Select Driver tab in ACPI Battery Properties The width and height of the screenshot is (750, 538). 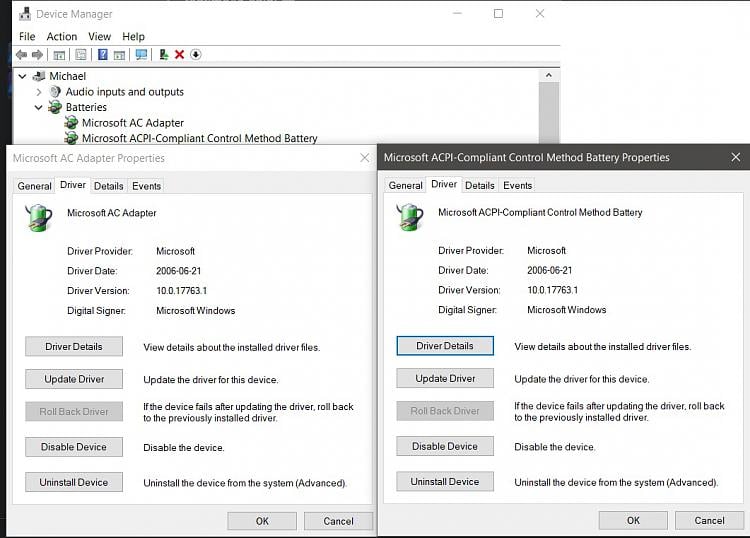(444, 184)
